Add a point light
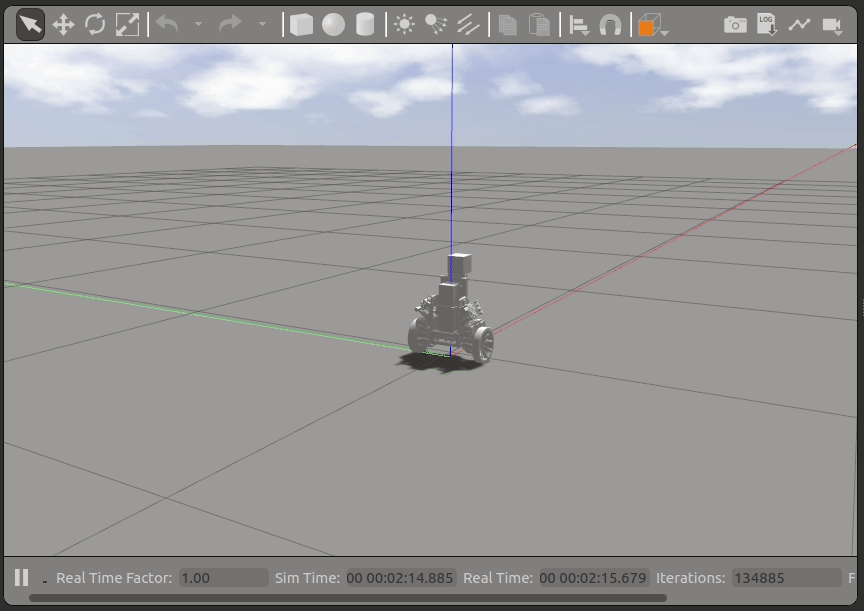The image size is (864, 611). pyautogui.click(x=404, y=25)
